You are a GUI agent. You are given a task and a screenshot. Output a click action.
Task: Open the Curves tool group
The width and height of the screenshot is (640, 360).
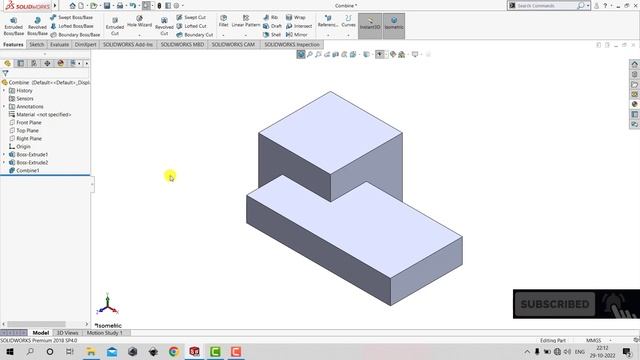pyautogui.click(x=348, y=21)
